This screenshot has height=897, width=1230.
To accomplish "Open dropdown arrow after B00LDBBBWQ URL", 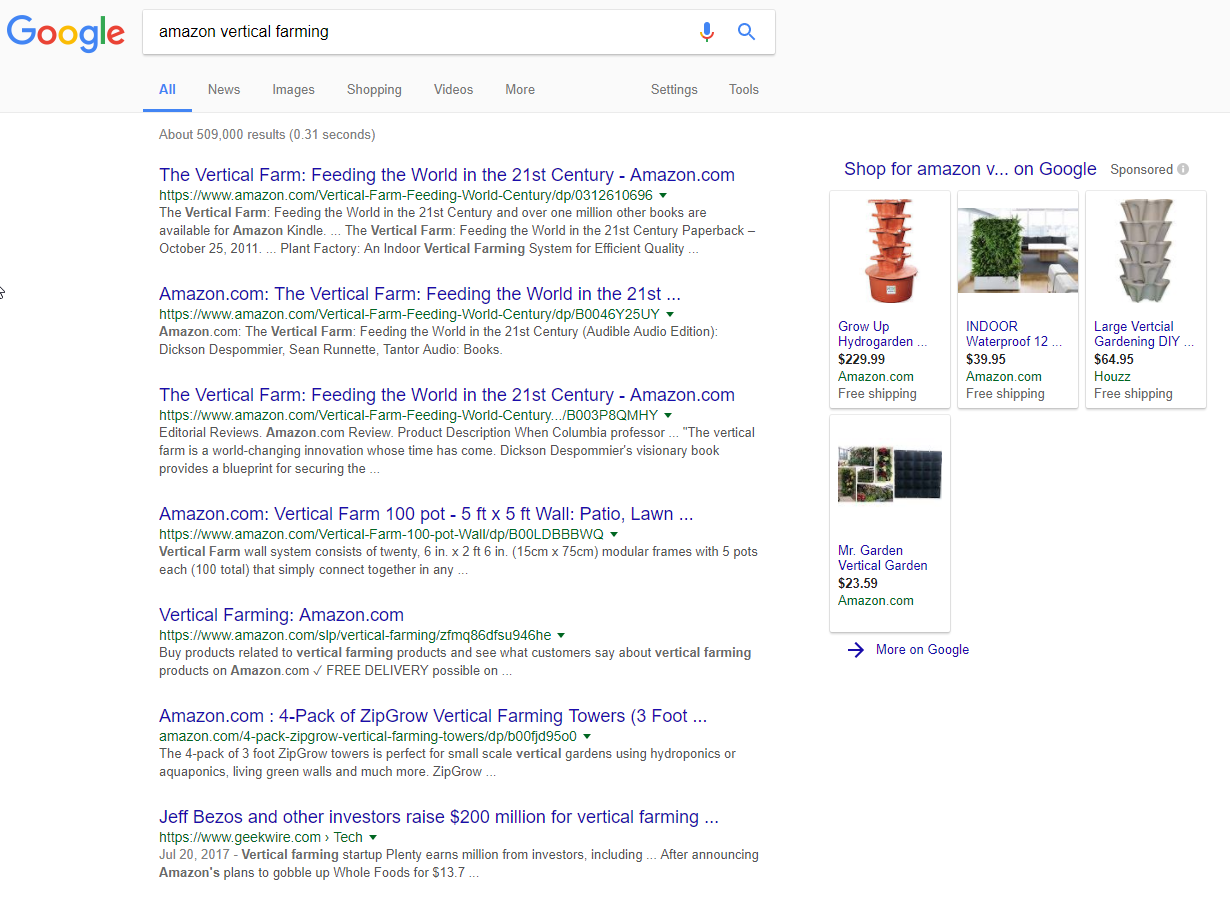I will pos(614,535).
